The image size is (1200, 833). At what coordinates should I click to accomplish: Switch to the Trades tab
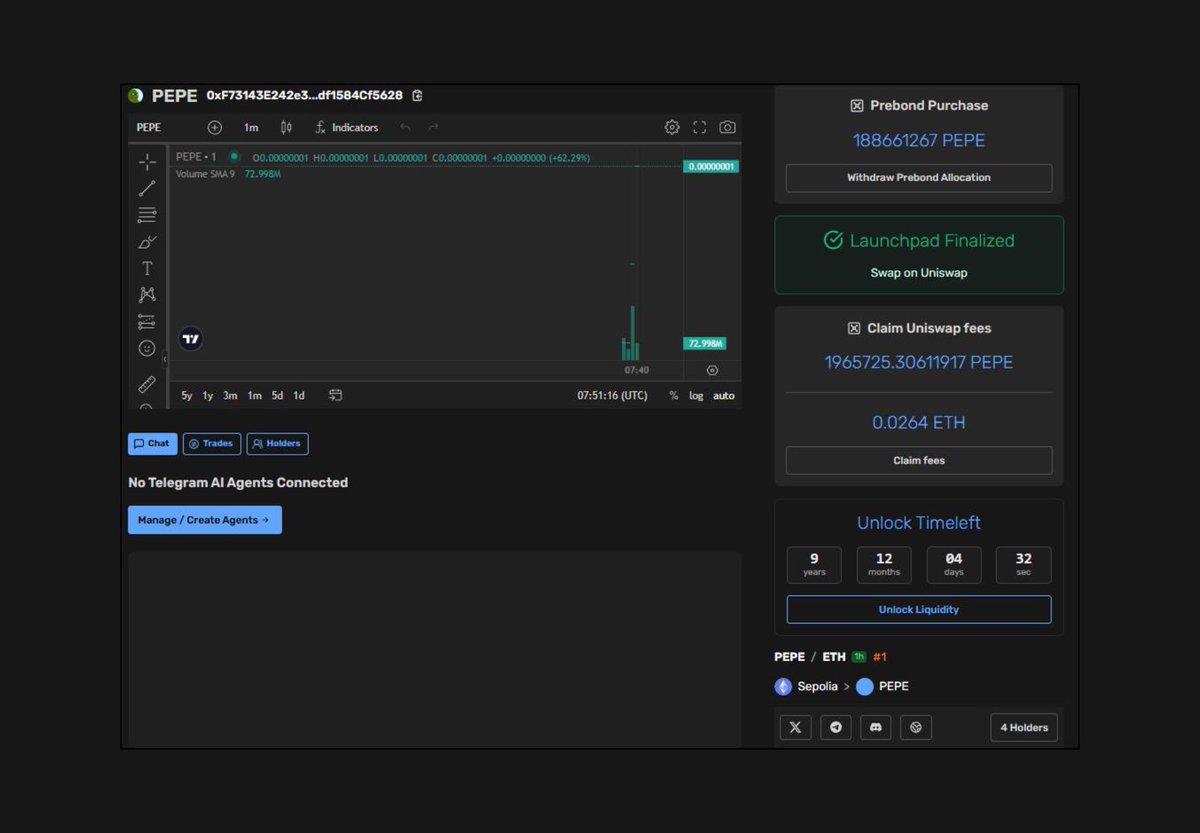pos(212,444)
